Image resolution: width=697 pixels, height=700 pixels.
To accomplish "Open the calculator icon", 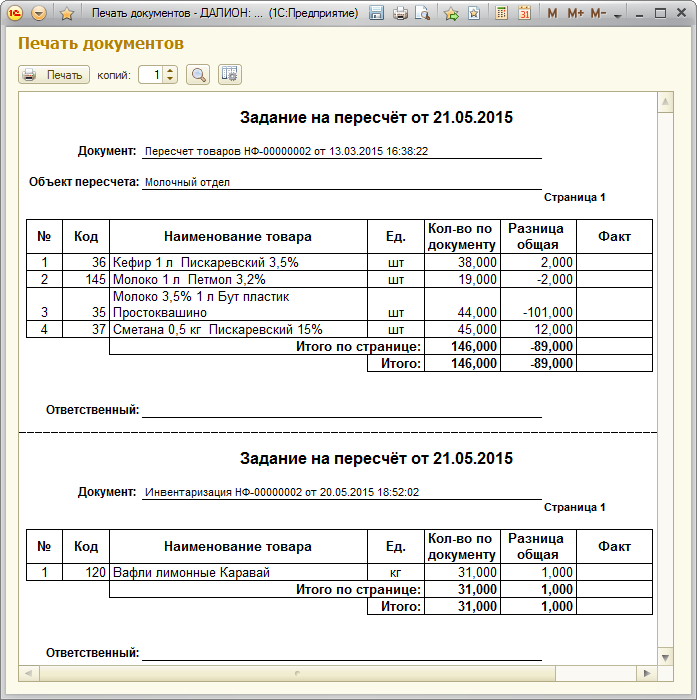I will point(501,13).
